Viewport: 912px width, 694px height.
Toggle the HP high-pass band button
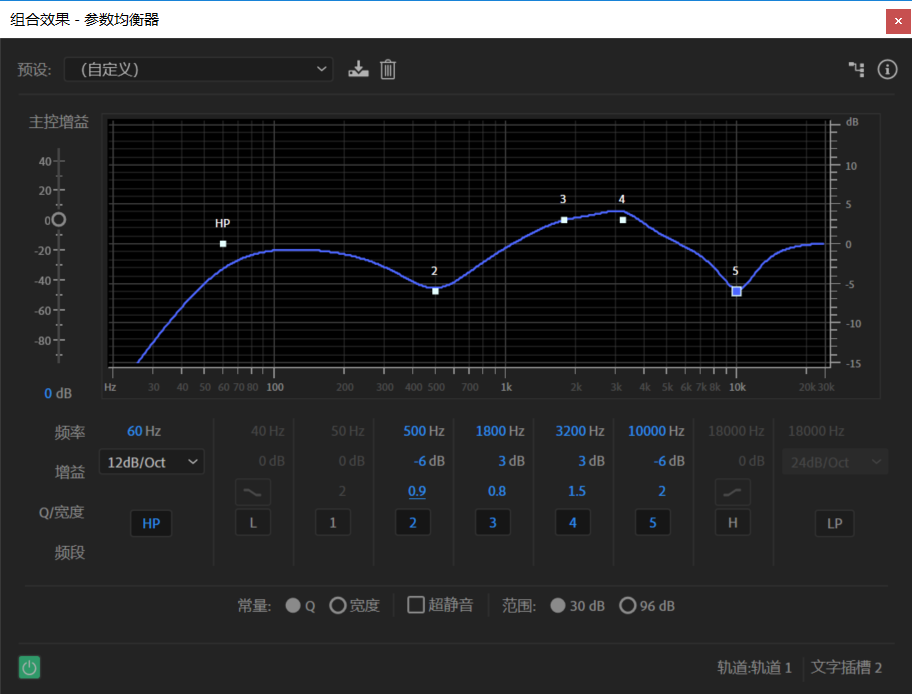(151, 523)
